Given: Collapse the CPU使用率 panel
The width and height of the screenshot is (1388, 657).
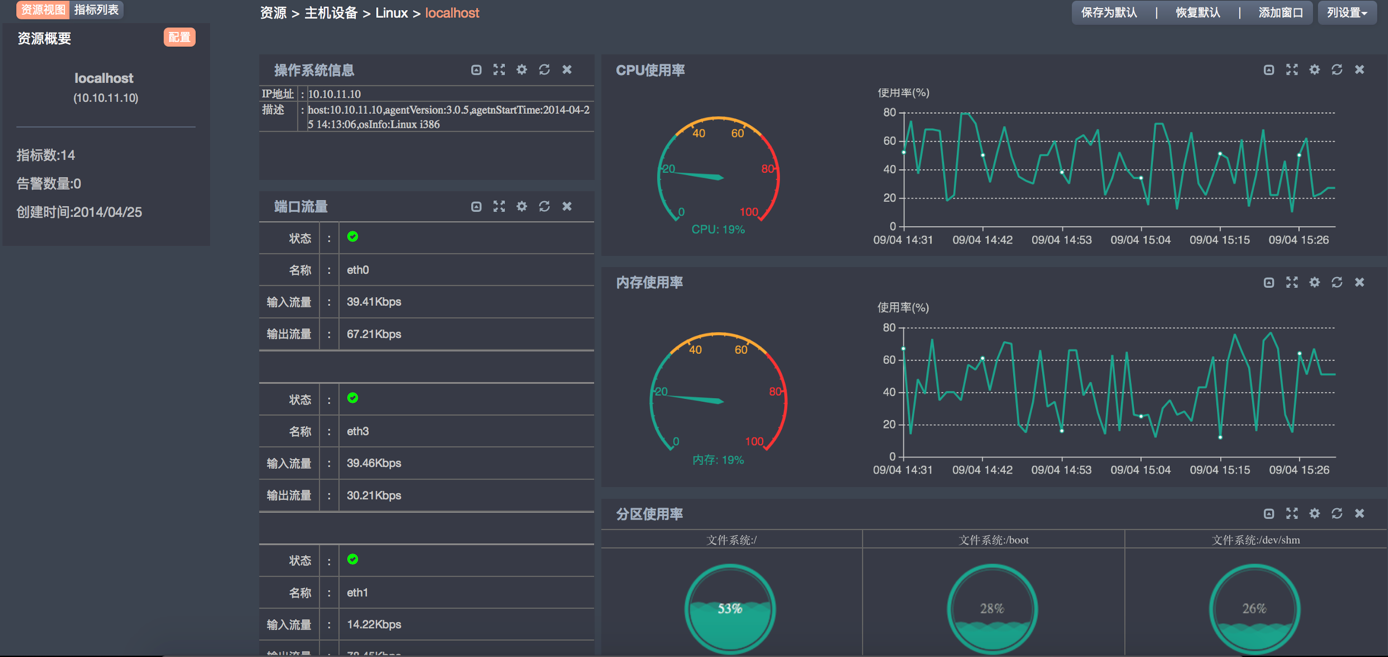Looking at the screenshot, I should (x=1269, y=70).
